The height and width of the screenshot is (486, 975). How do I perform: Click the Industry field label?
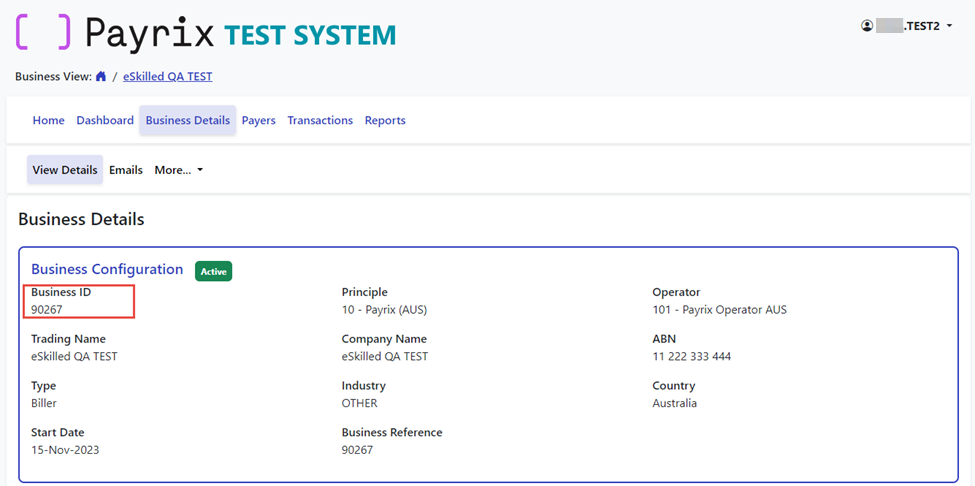point(364,385)
